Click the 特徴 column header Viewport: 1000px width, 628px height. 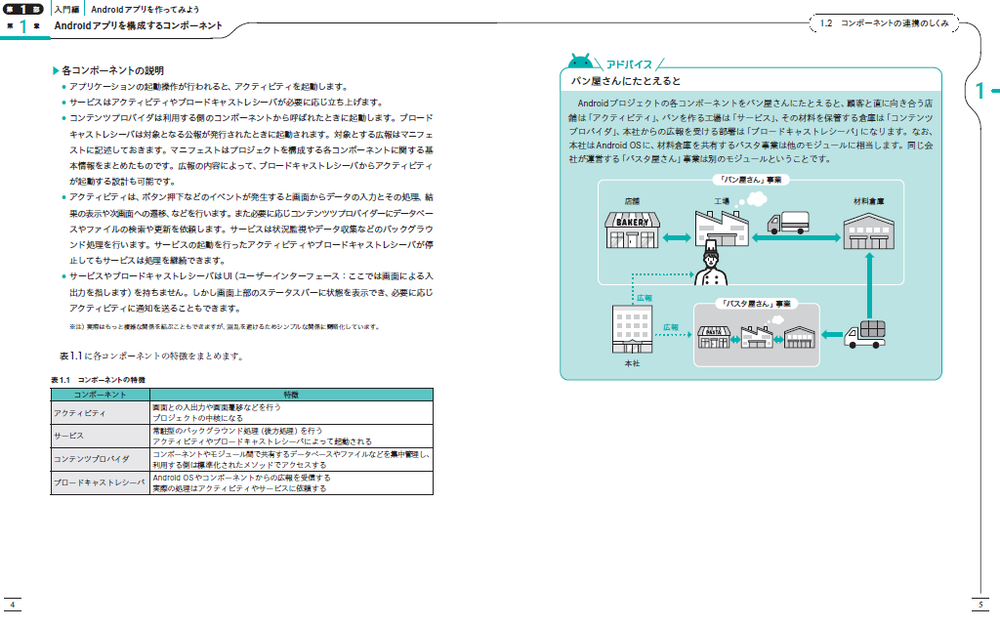click(291, 395)
